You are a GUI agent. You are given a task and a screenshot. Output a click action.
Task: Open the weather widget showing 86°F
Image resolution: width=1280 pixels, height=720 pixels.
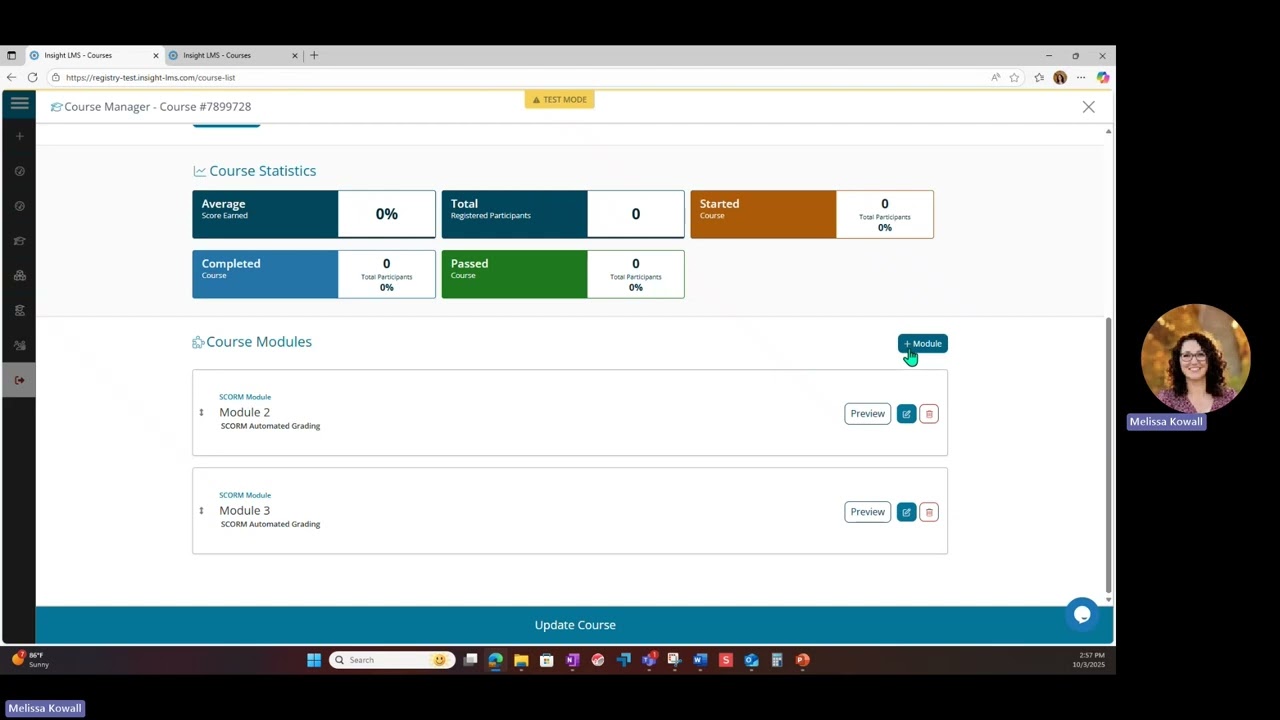coord(30,660)
